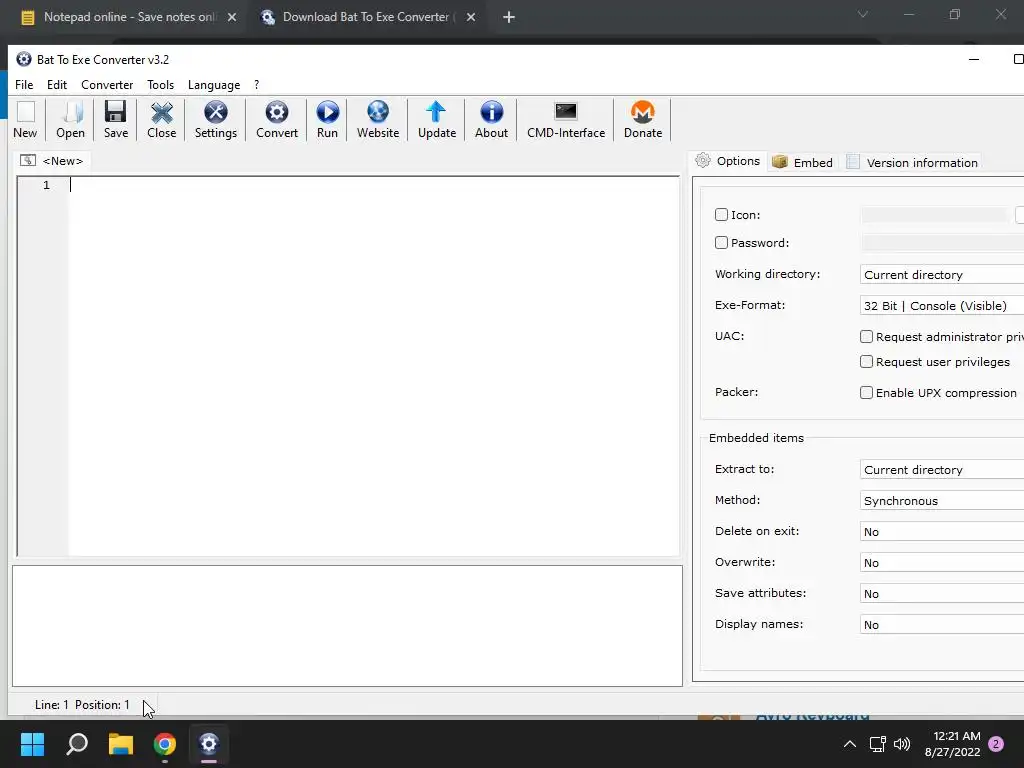1024x768 pixels.
Task: Open the Method Synchronous dropdown
Action: [942, 501]
